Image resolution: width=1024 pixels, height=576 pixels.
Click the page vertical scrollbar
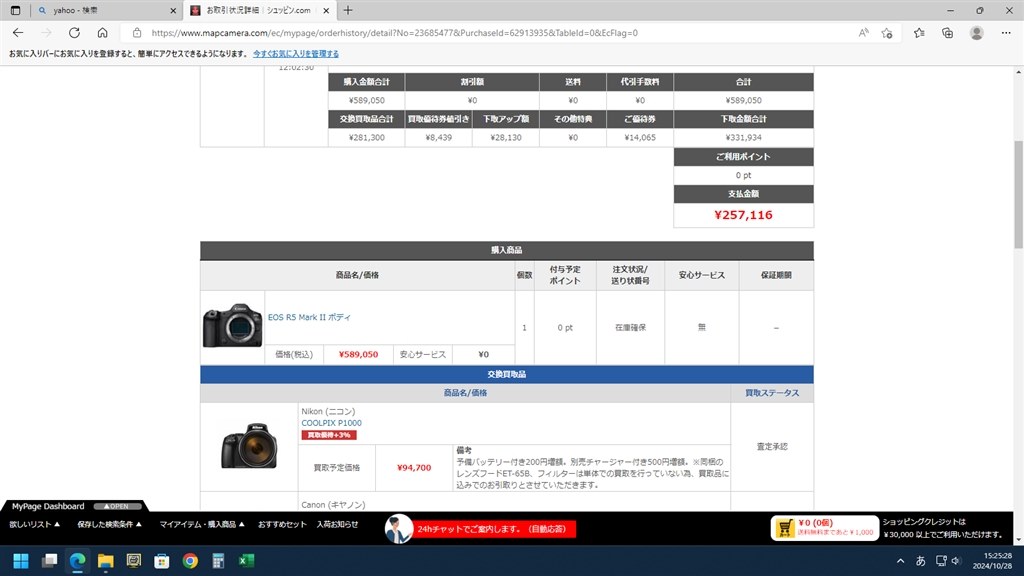[1018, 195]
